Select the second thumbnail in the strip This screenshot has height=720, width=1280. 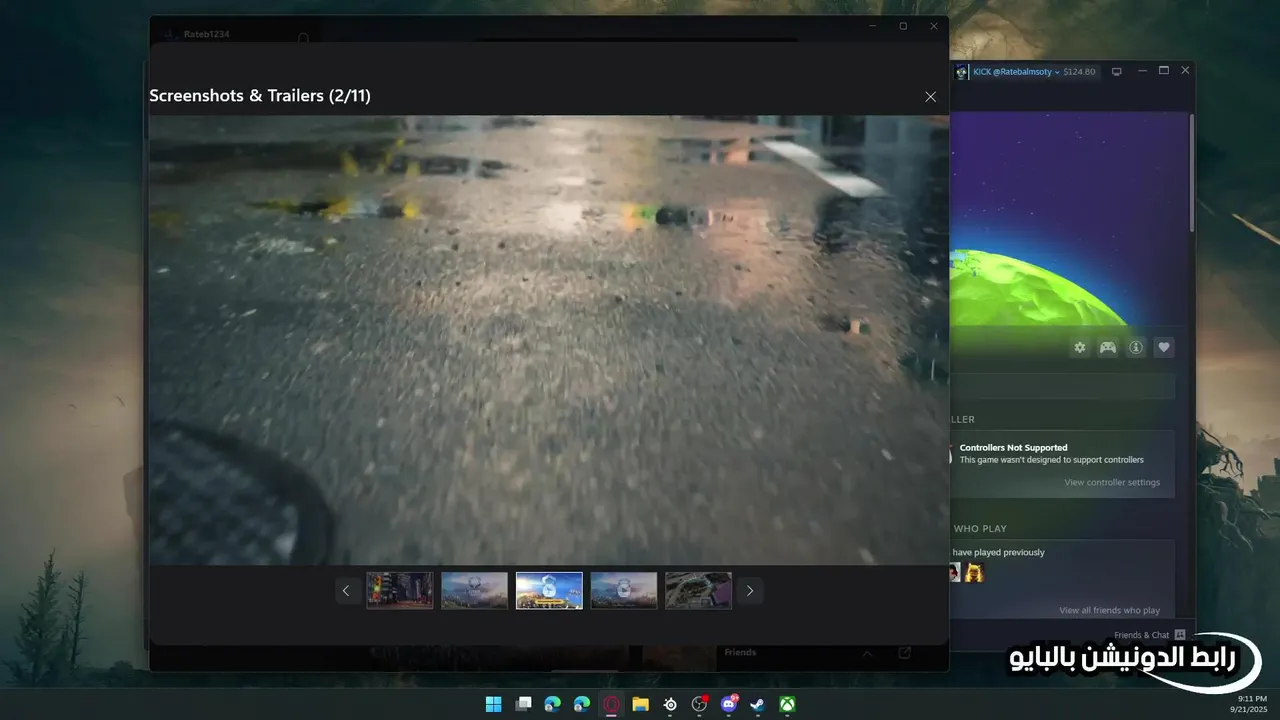pos(475,590)
